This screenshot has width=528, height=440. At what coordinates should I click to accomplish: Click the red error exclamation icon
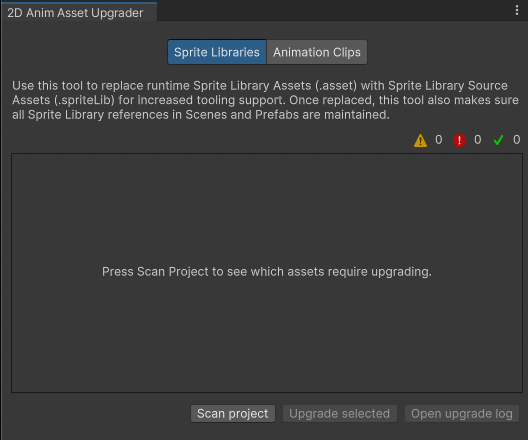(x=459, y=140)
